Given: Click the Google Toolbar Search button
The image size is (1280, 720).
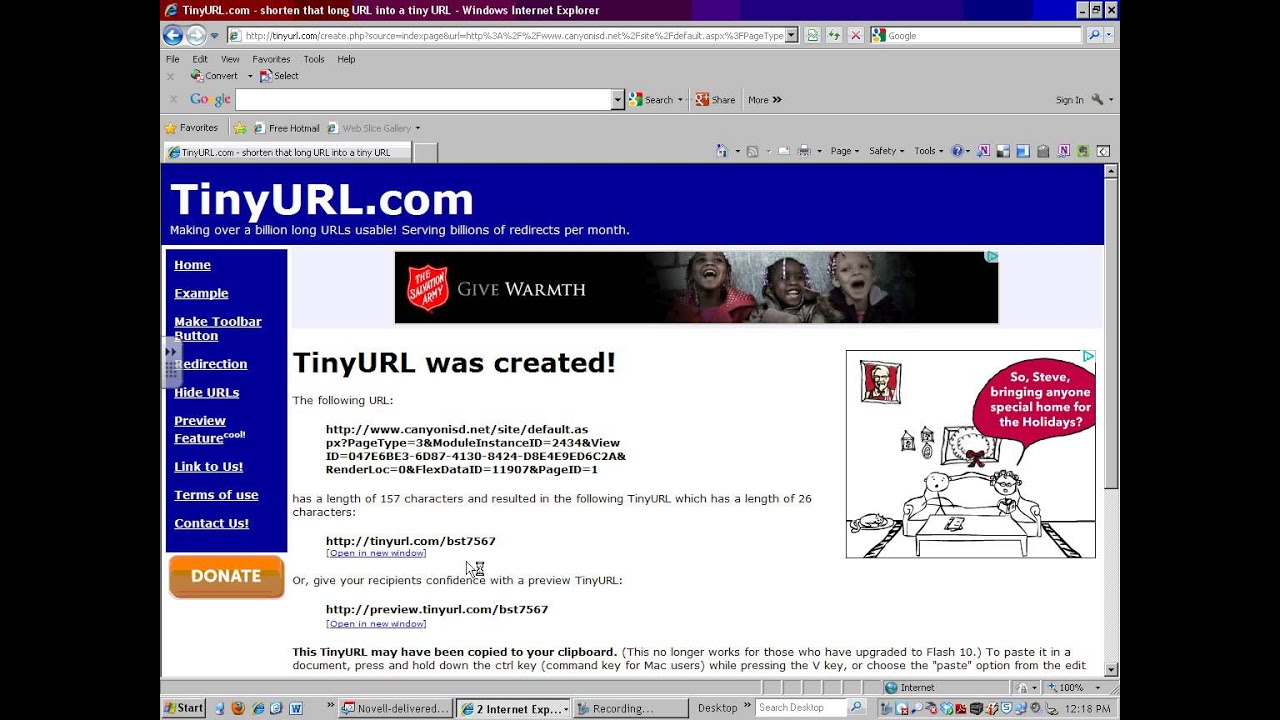Looking at the screenshot, I should pos(651,99).
